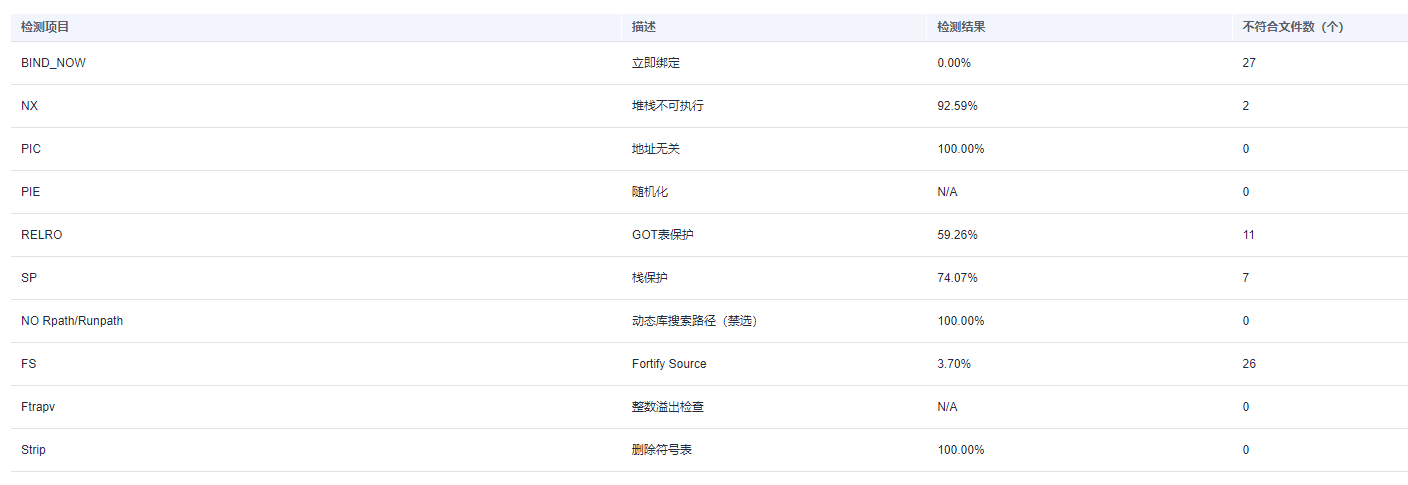Image resolution: width=1408 pixels, height=485 pixels.
Task: Select the FS check item
Action: 28,364
